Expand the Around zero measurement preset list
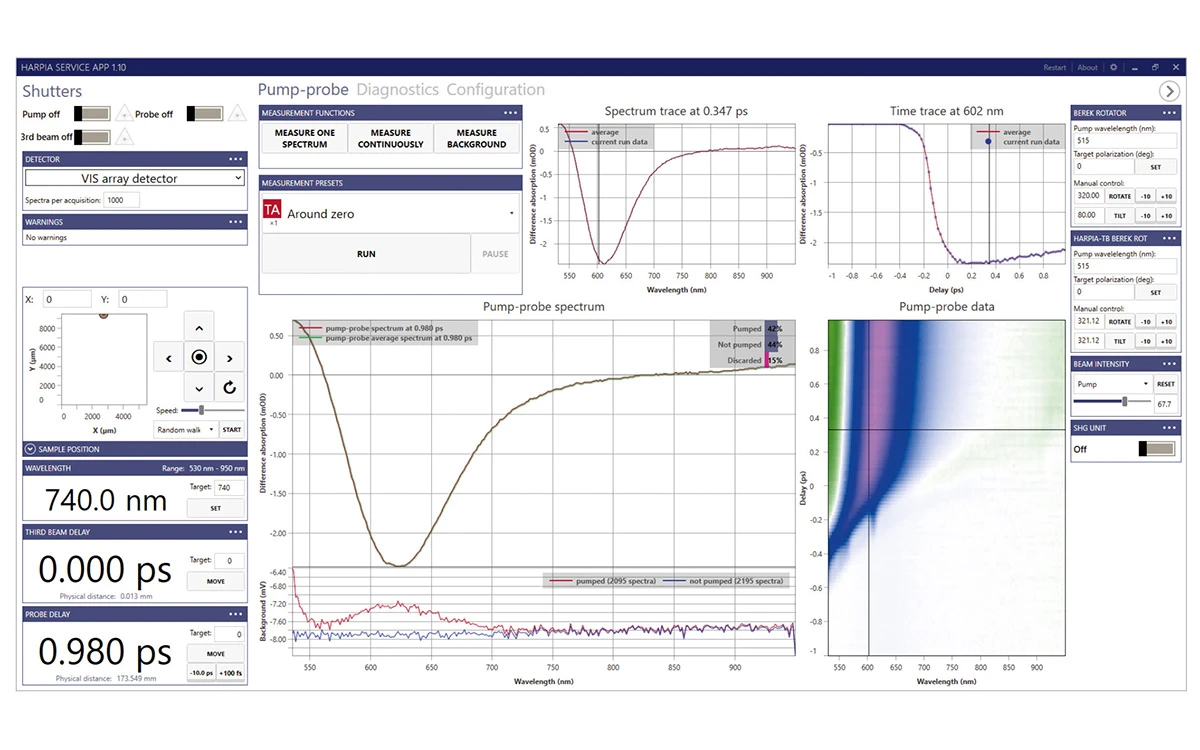 click(x=511, y=214)
